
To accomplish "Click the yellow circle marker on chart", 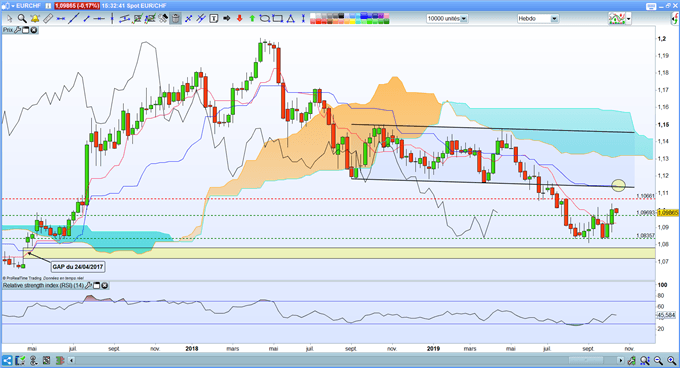I will click(x=618, y=186).
